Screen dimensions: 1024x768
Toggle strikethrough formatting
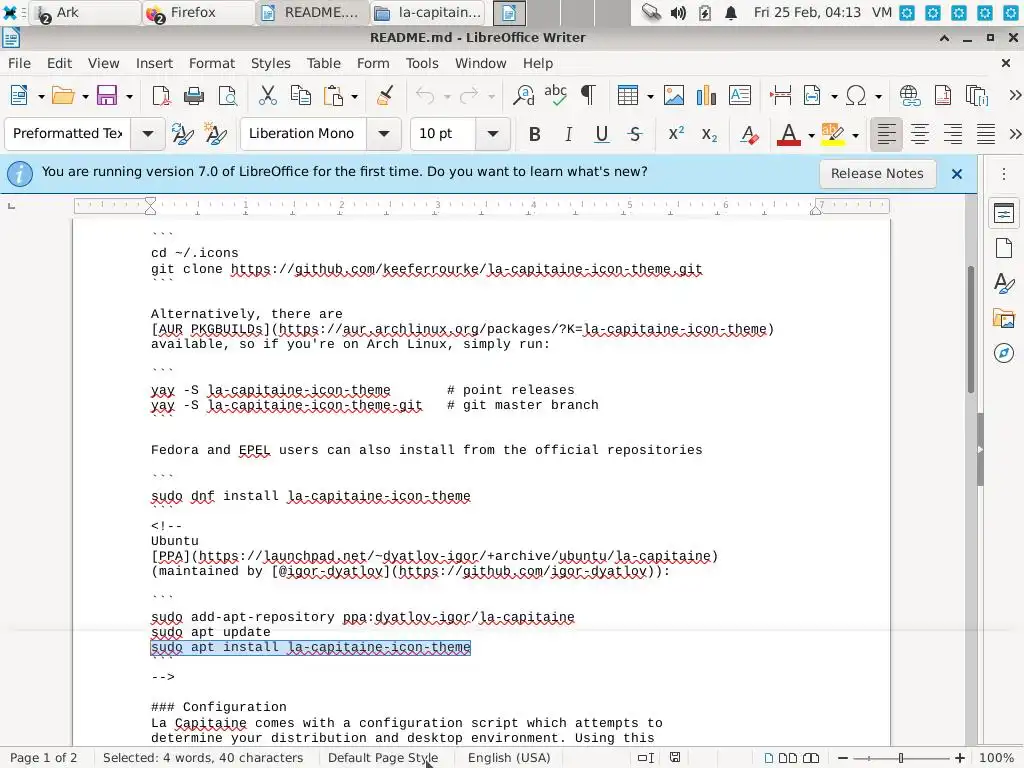(x=635, y=135)
